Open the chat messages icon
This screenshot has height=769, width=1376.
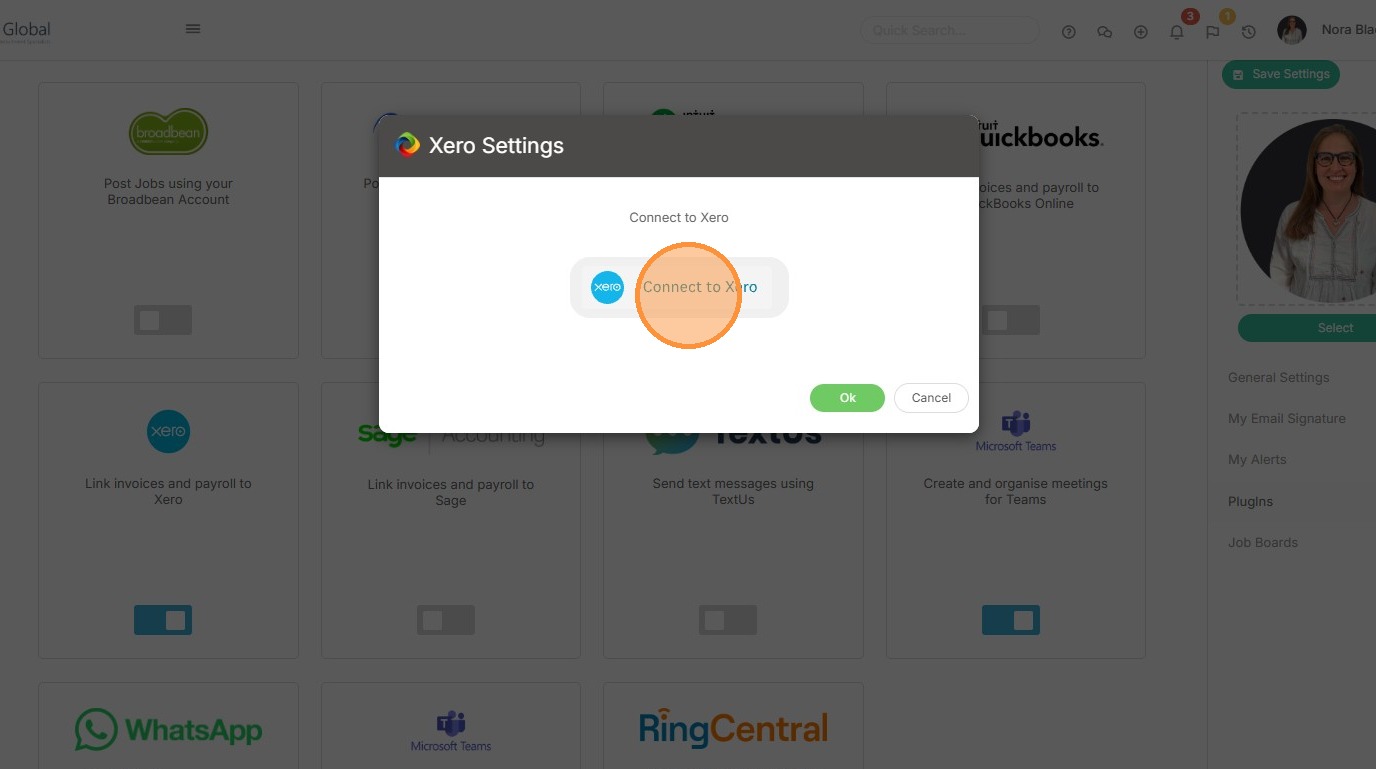point(1105,32)
